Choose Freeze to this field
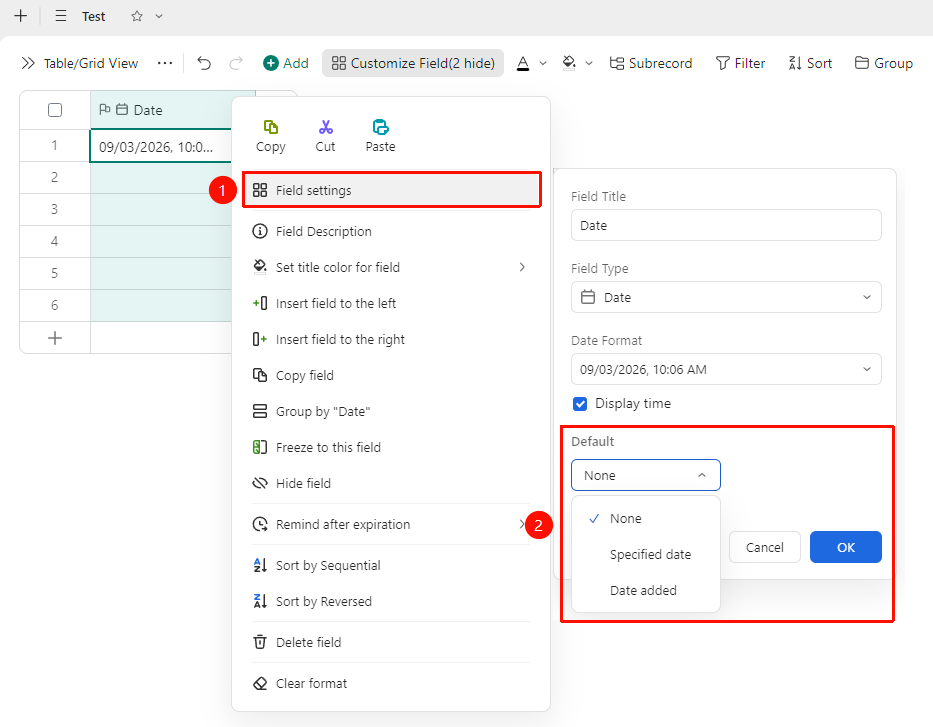The width and height of the screenshot is (933, 727). [x=392, y=447]
